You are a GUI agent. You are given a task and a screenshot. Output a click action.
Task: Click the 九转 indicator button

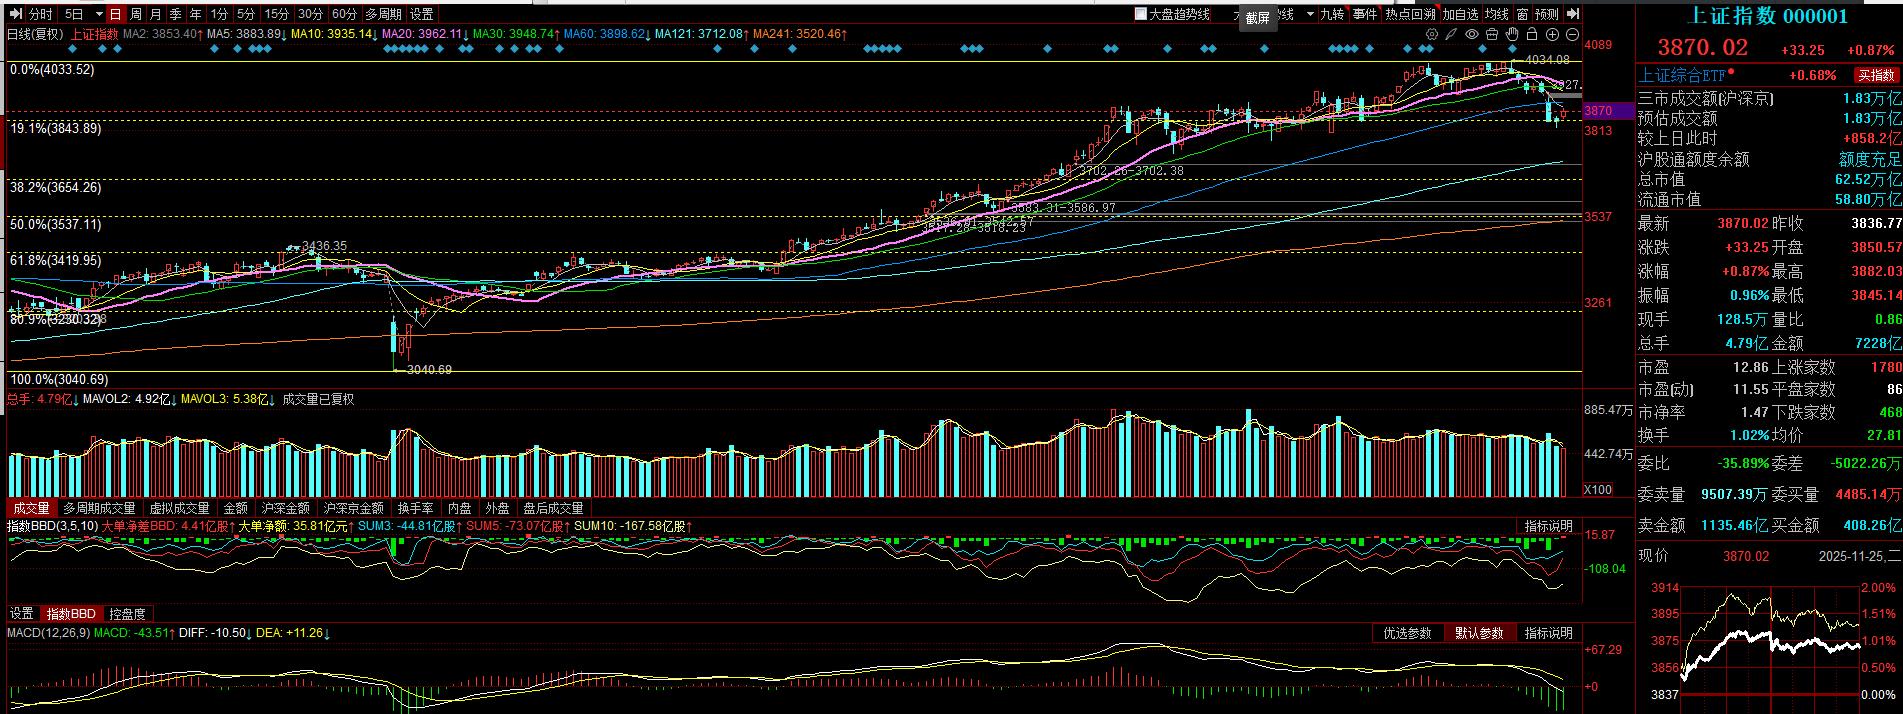click(x=1332, y=14)
